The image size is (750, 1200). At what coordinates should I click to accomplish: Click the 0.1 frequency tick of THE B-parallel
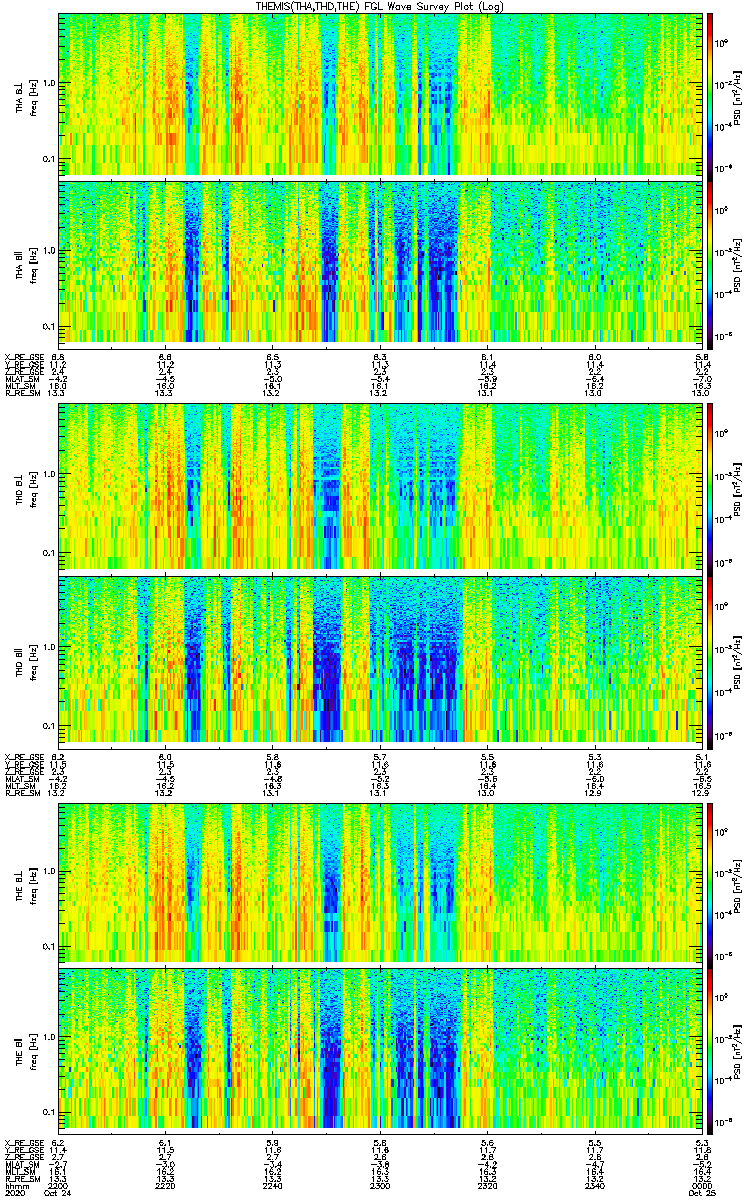tap(48, 1111)
